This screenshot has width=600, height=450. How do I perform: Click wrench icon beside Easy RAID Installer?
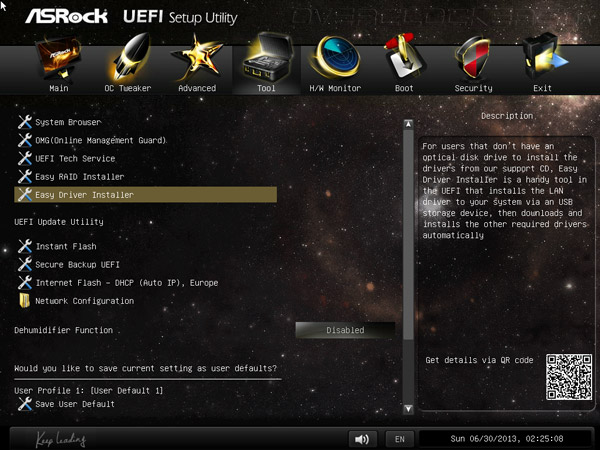click(25, 176)
